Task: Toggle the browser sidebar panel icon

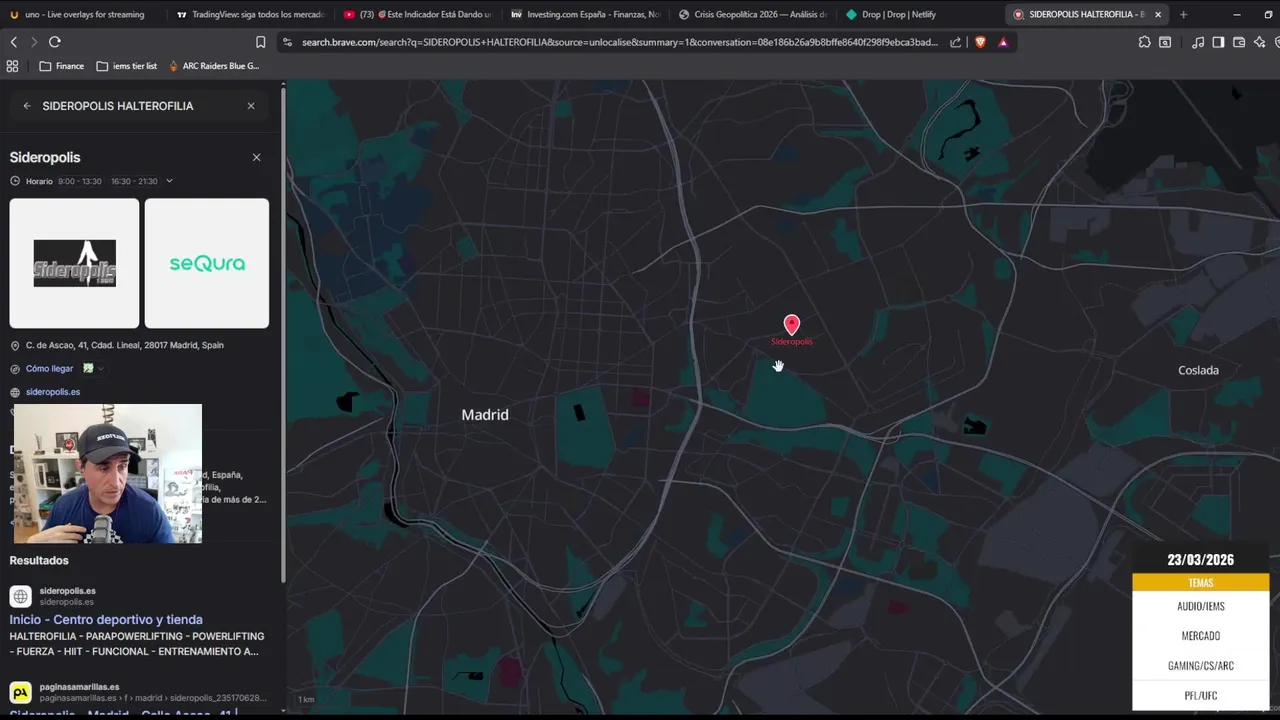Action: click(1218, 42)
